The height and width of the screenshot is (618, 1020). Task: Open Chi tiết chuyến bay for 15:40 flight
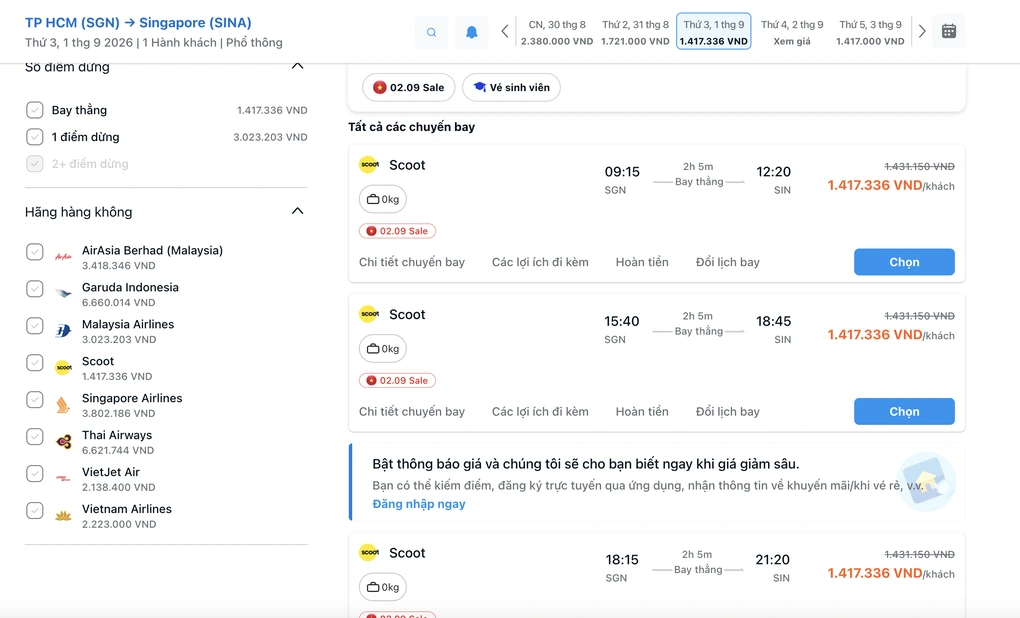412,412
